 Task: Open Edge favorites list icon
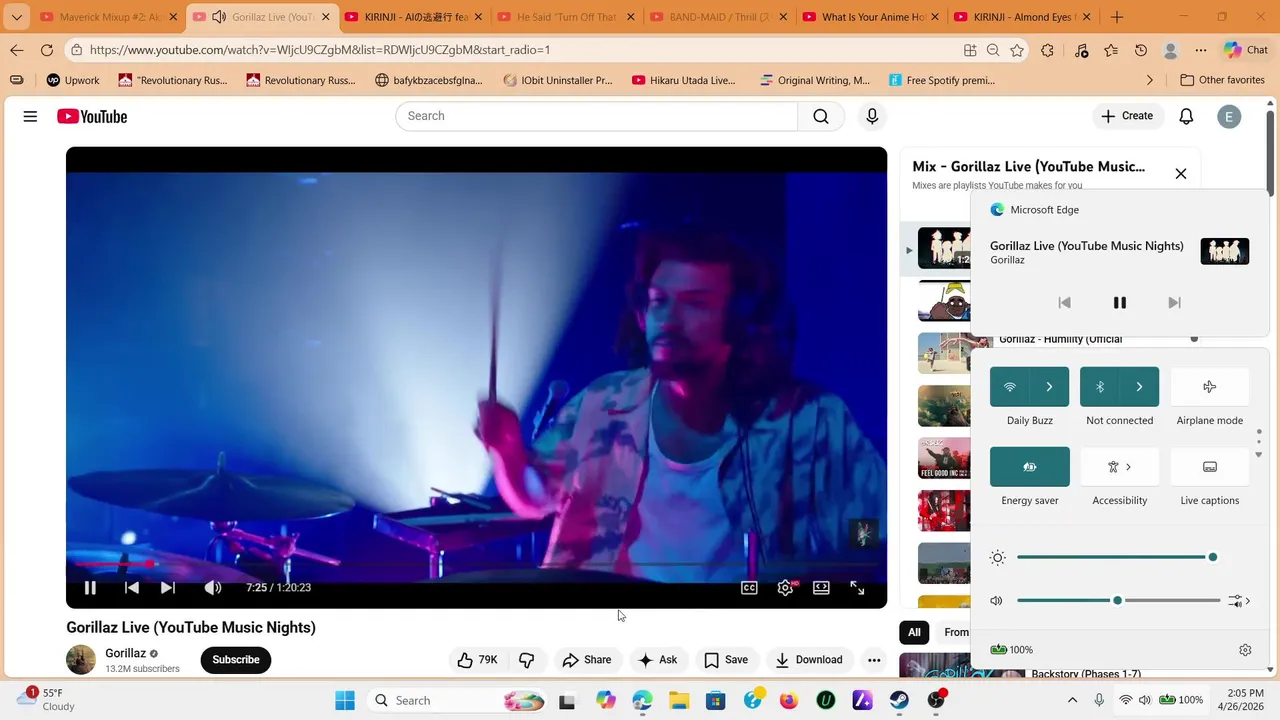click(x=1111, y=50)
